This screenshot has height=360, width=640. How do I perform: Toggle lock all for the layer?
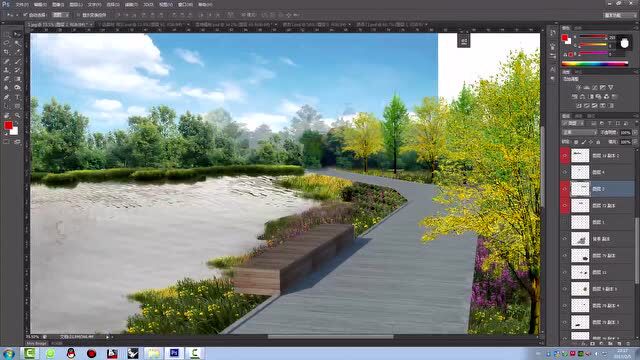[x=598, y=142]
